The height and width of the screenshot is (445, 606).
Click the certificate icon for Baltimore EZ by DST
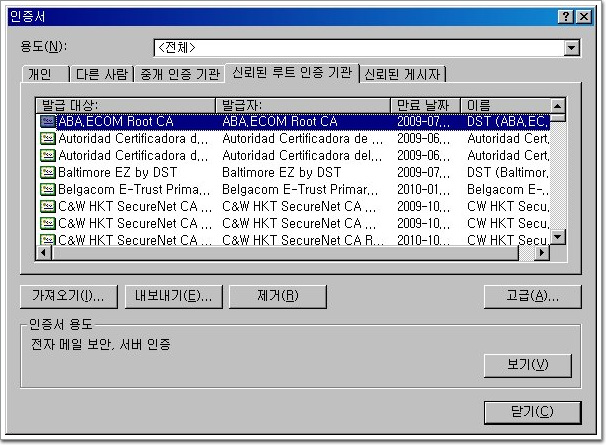[48, 172]
